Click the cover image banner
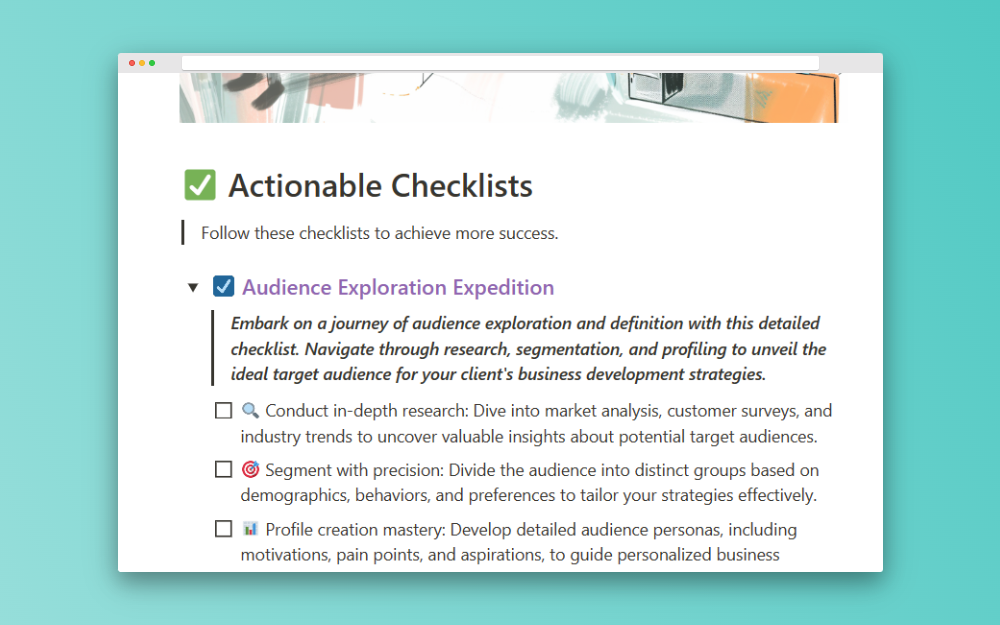This screenshot has width=1000, height=625. pos(508,97)
